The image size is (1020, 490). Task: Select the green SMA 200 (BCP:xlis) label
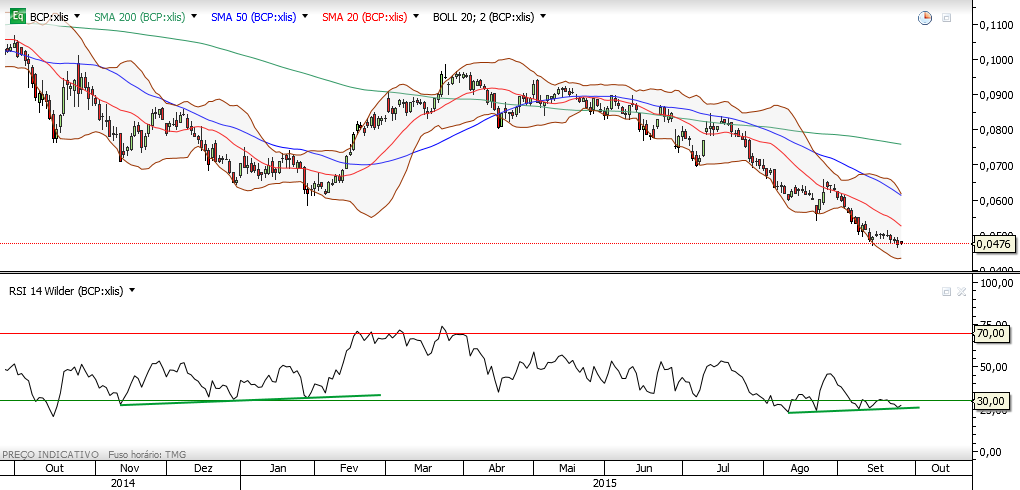point(140,18)
